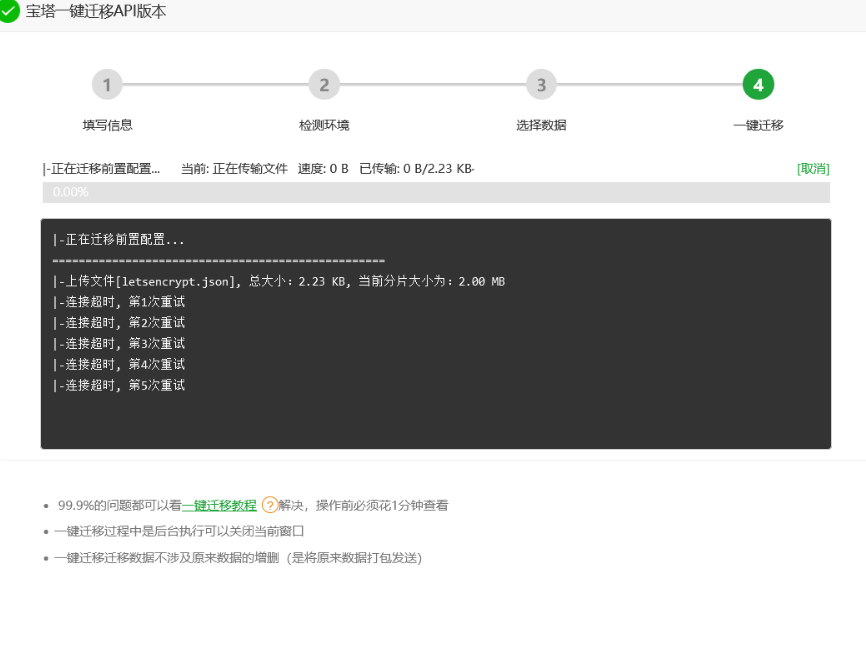The height and width of the screenshot is (647, 866).
Task: Click [取消] to cancel the migration
Action: (814, 169)
